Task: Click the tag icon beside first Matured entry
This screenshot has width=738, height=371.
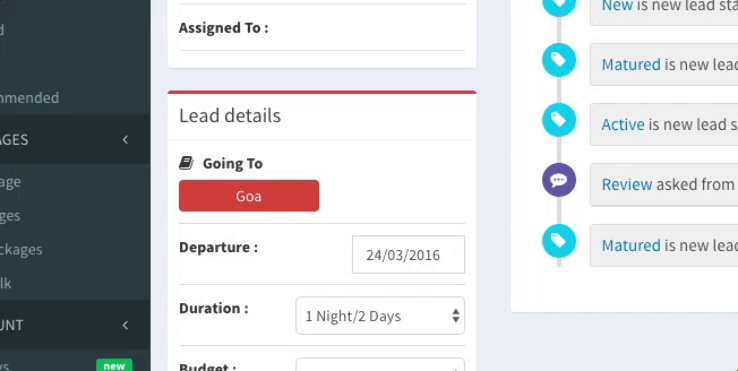Action: pos(559,60)
